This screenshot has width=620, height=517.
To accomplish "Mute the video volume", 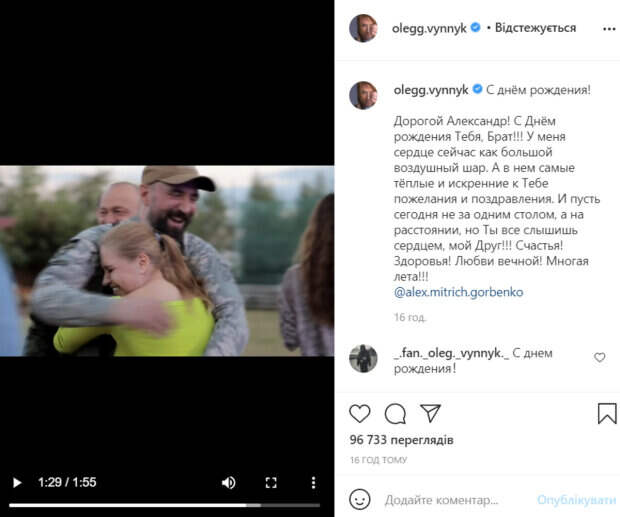I will [229, 482].
